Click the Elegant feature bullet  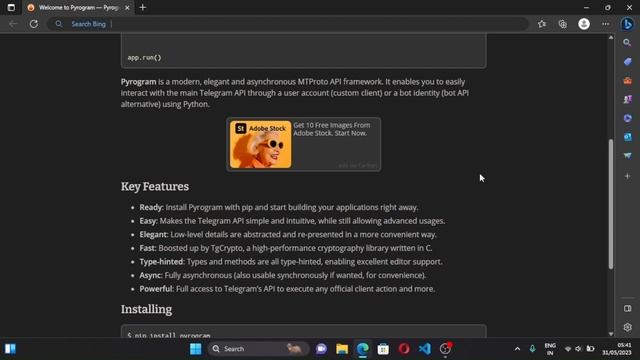288,234
